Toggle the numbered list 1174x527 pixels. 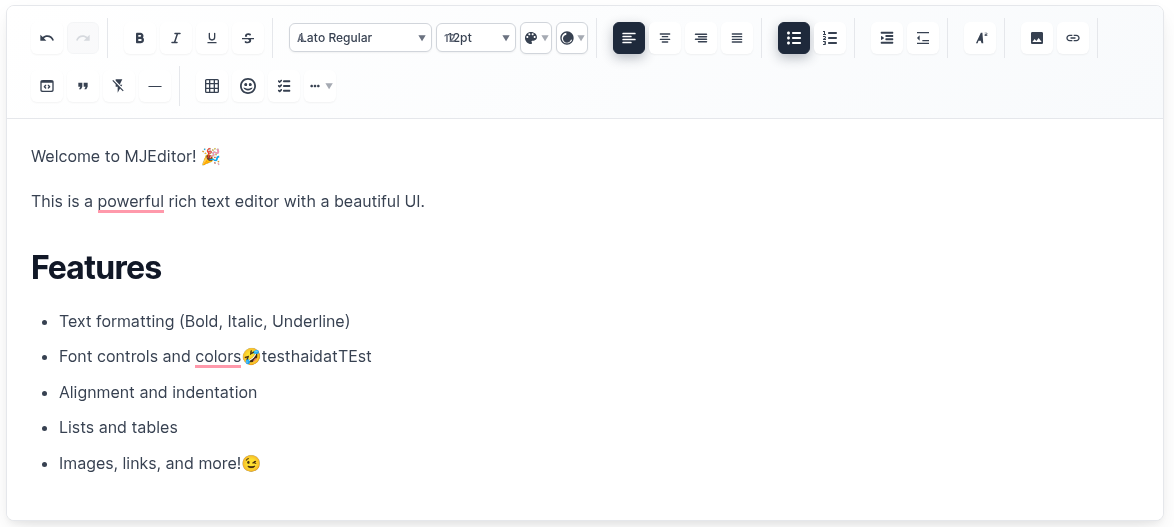[830, 38]
